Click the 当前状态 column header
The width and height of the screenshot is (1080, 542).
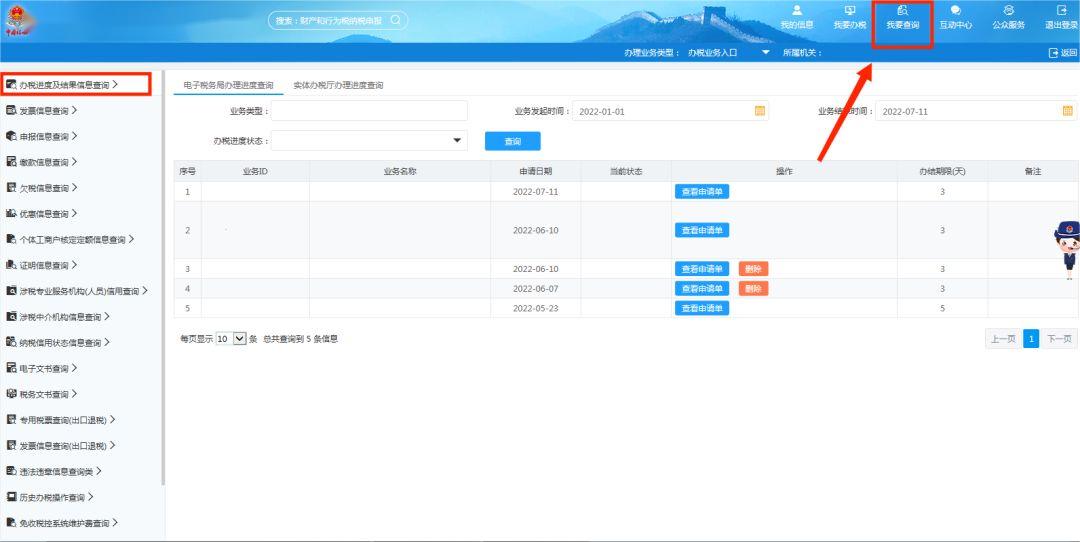(625, 171)
